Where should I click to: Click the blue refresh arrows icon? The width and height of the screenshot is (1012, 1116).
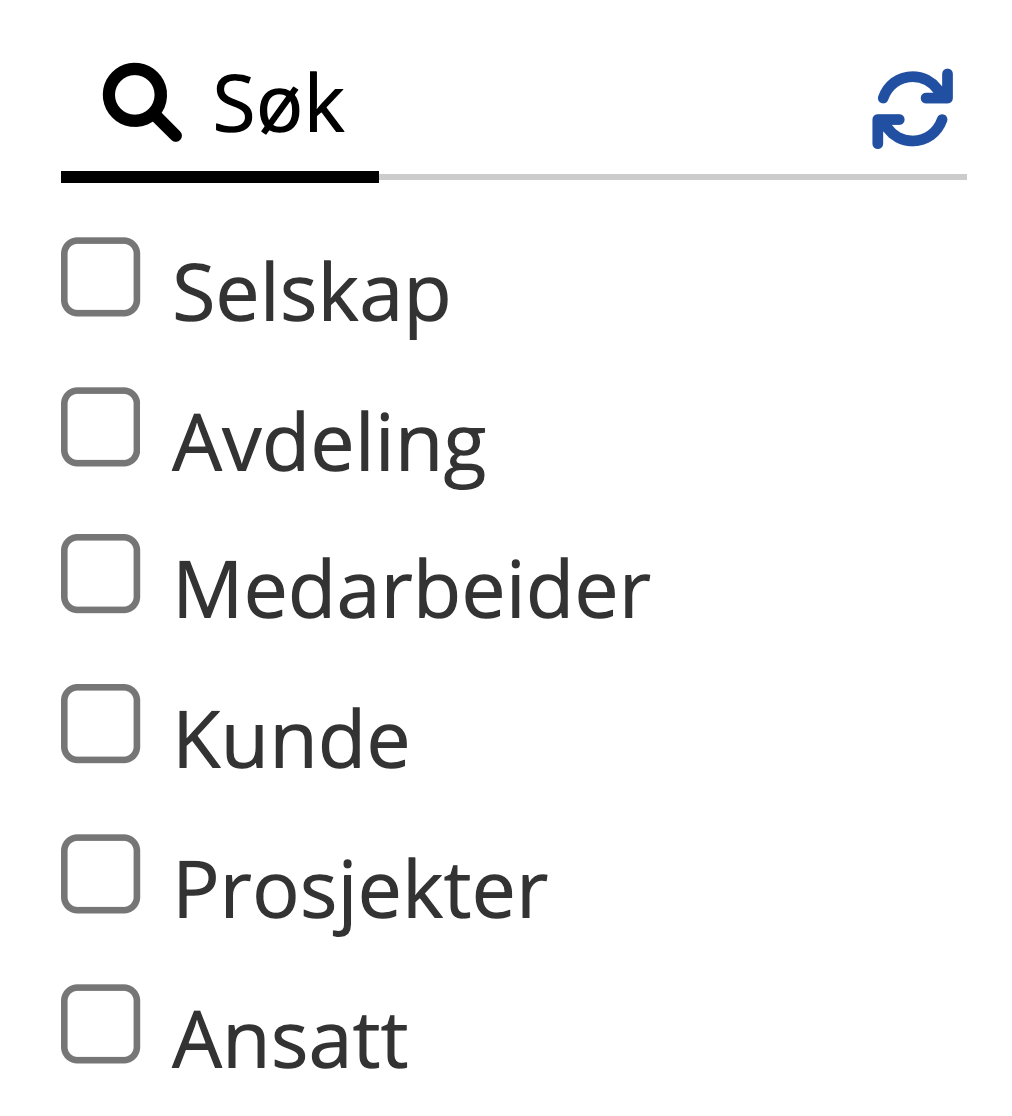pyautogui.click(x=912, y=108)
